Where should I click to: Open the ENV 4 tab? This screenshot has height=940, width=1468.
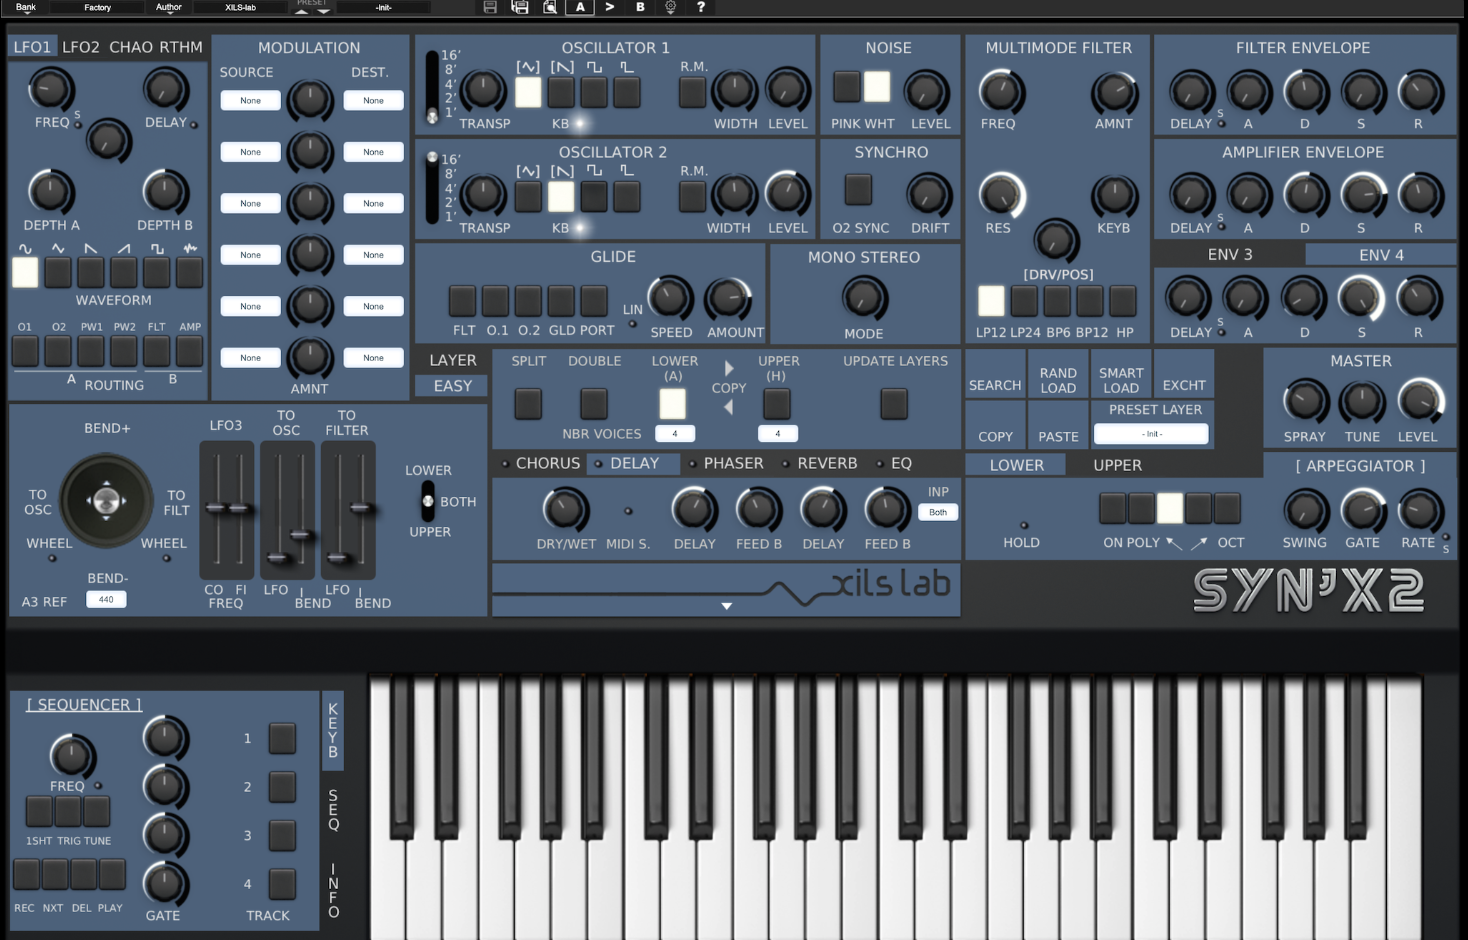[1381, 255]
